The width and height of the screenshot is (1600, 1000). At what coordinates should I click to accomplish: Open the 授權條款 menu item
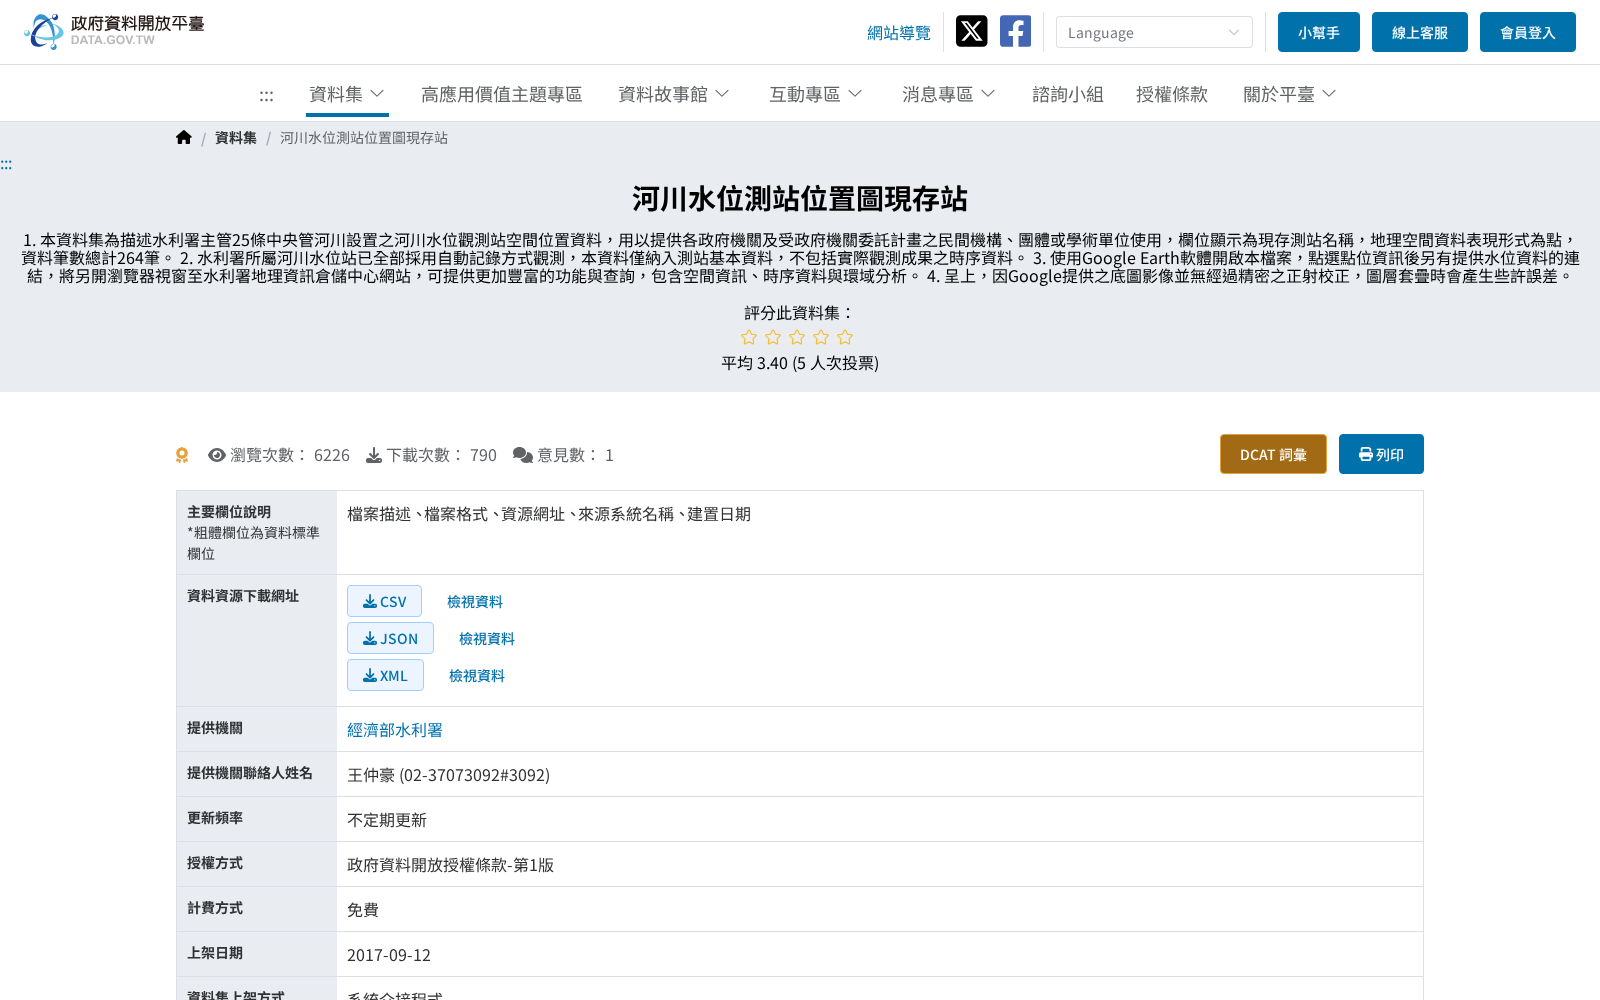click(x=1172, y=94)
